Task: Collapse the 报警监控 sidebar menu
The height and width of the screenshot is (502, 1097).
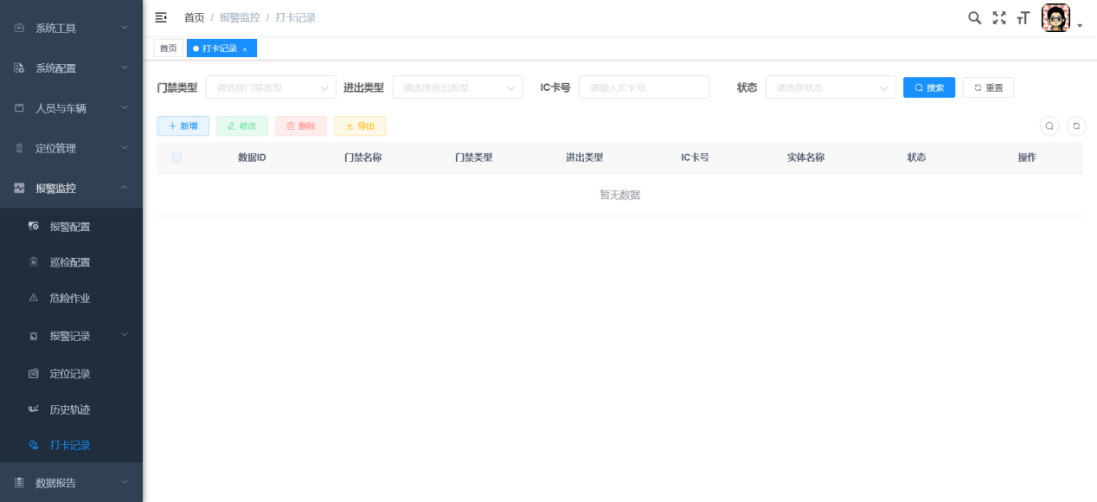Action: [x=70, y=188]
